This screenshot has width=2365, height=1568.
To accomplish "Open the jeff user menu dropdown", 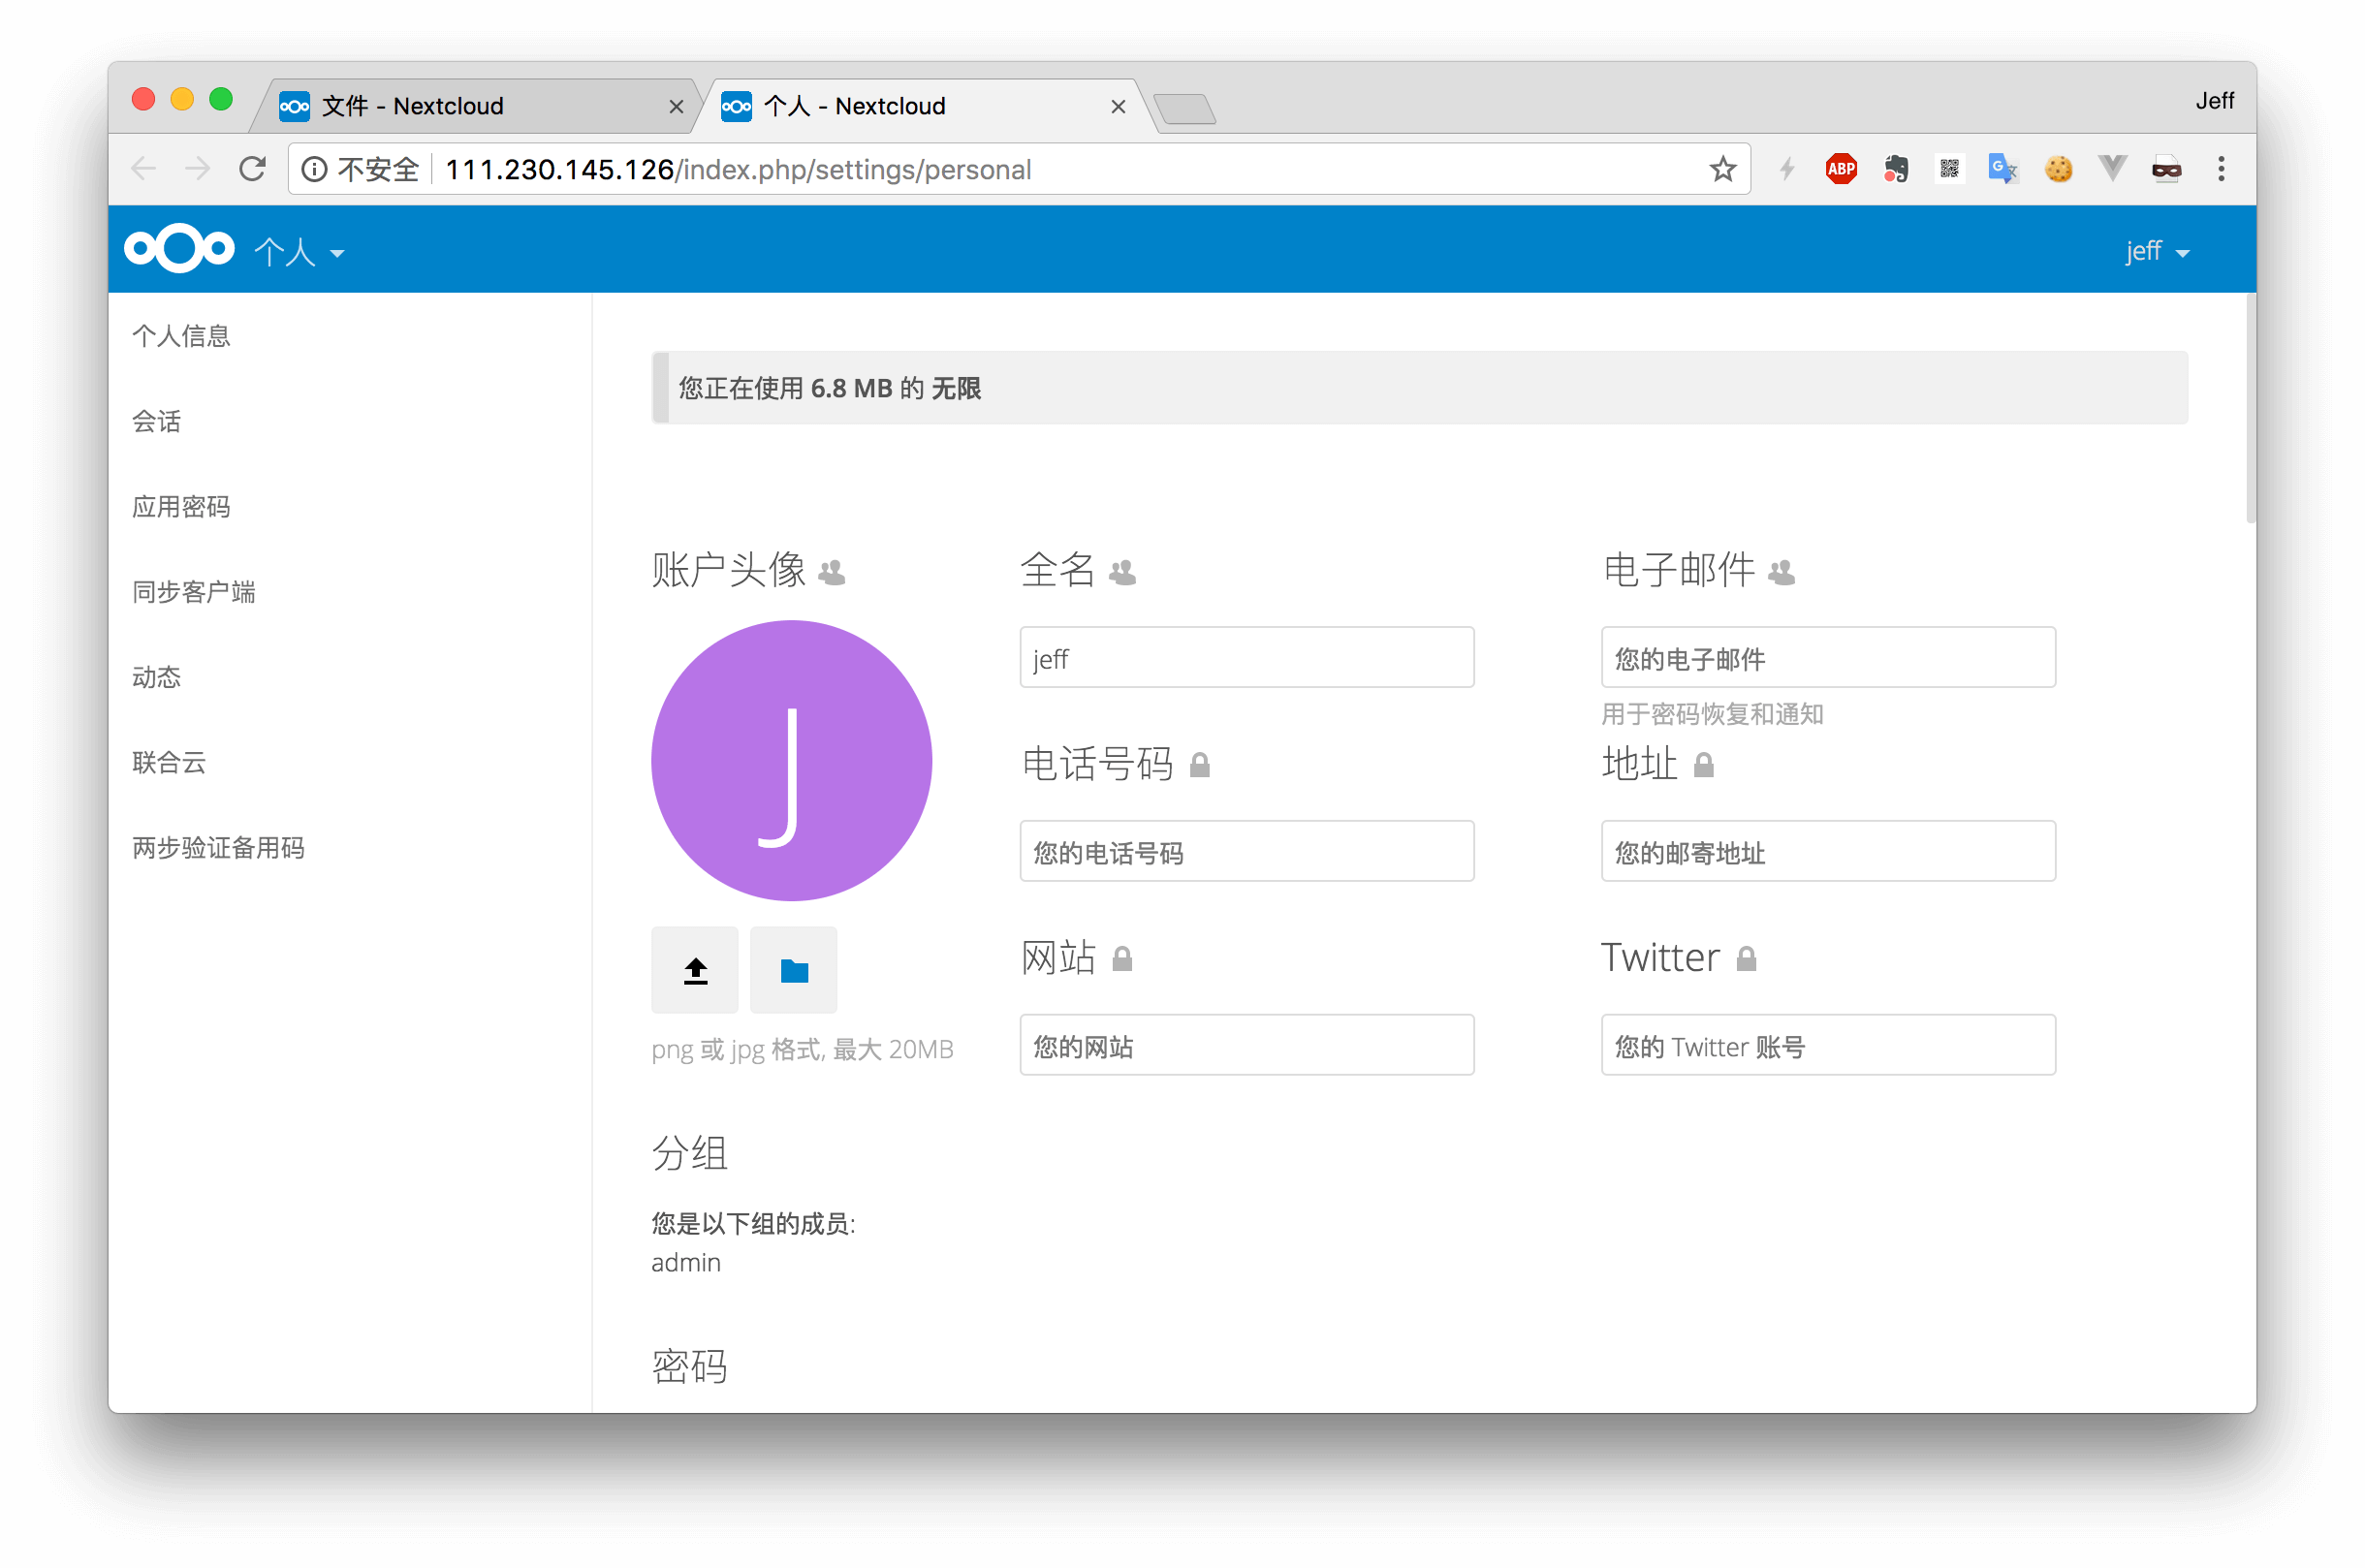I will (2158, 251).
